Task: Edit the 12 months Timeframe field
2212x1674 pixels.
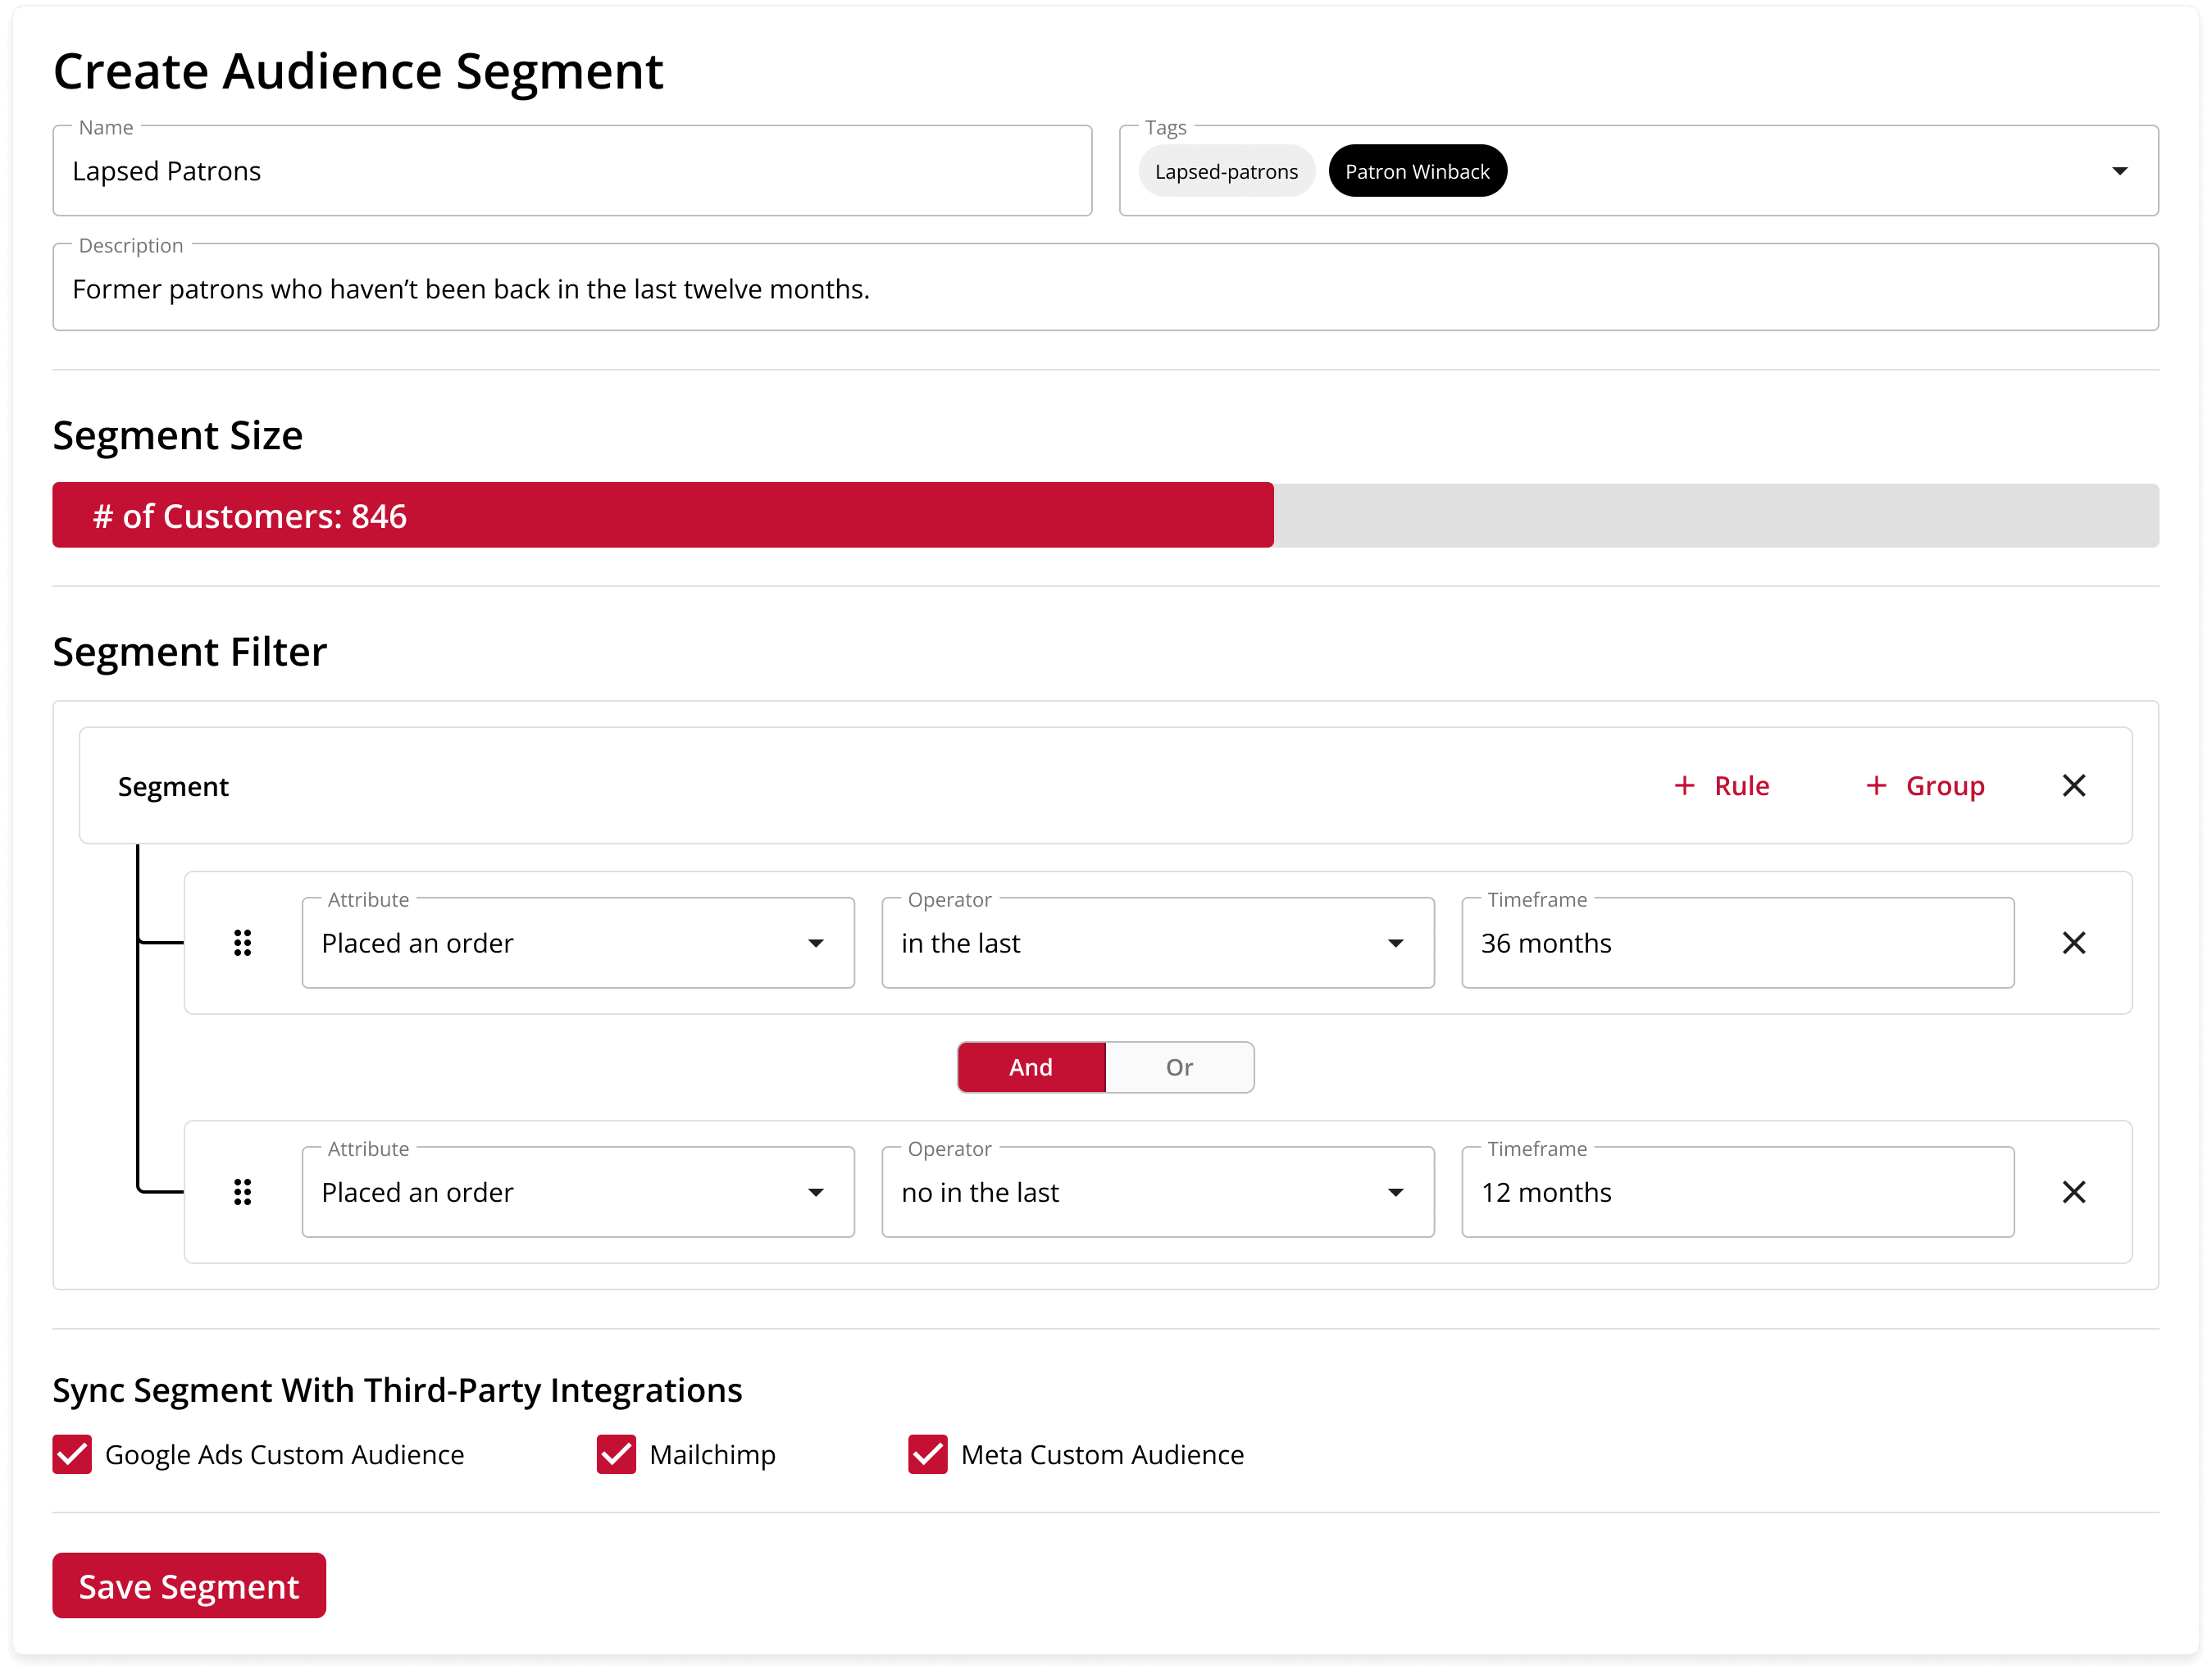Action: pos(1737,1192)
